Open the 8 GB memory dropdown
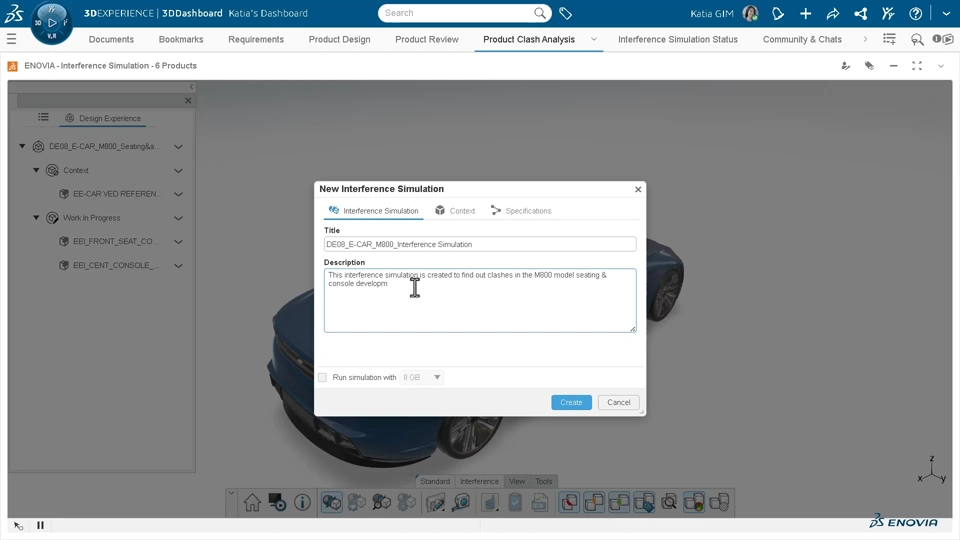The image size is (960, 540). click(421, 377)
